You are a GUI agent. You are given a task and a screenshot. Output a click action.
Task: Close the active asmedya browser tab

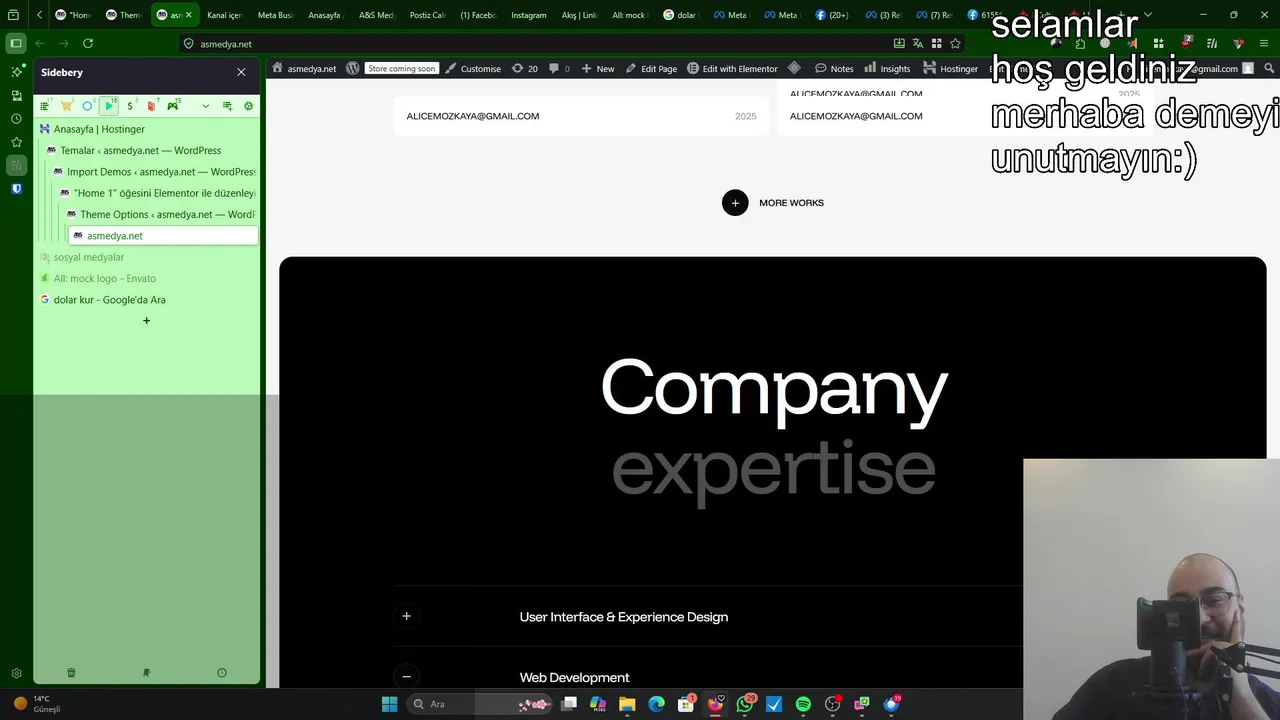pyautogui.click(x=188, y=15)
